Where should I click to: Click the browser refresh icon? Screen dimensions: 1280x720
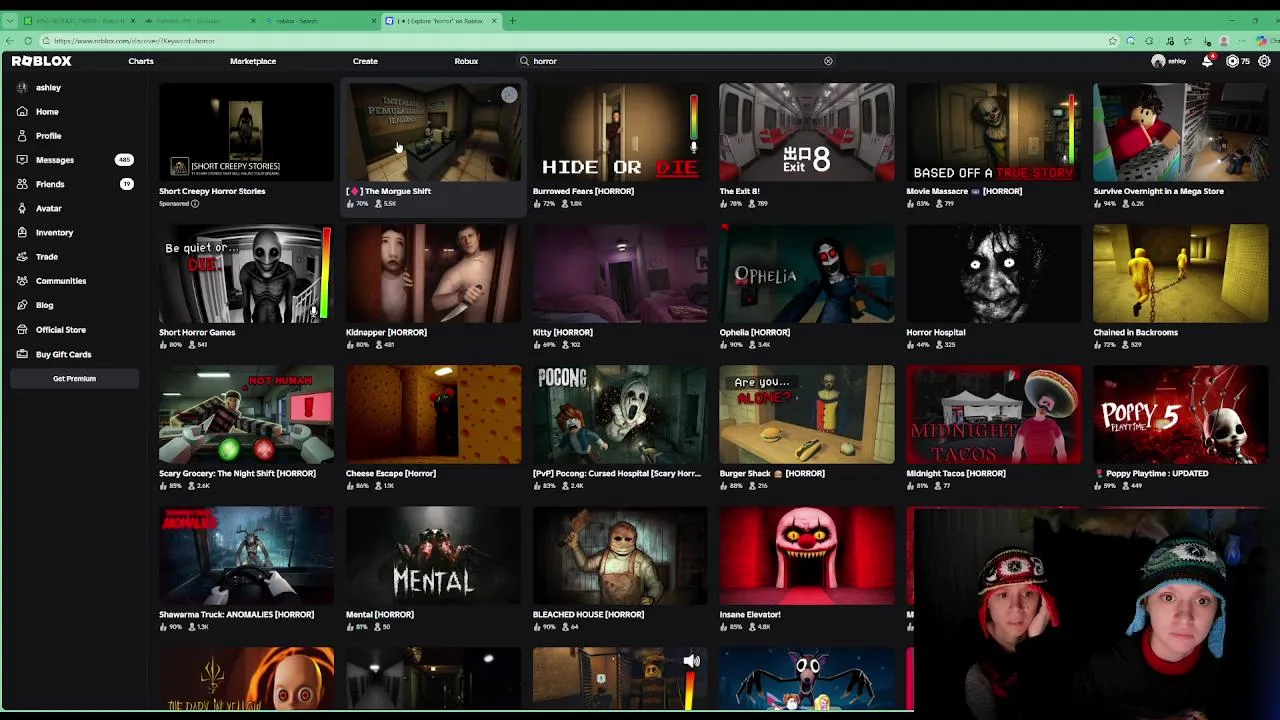pyautogui.click(x=28, y=41)
